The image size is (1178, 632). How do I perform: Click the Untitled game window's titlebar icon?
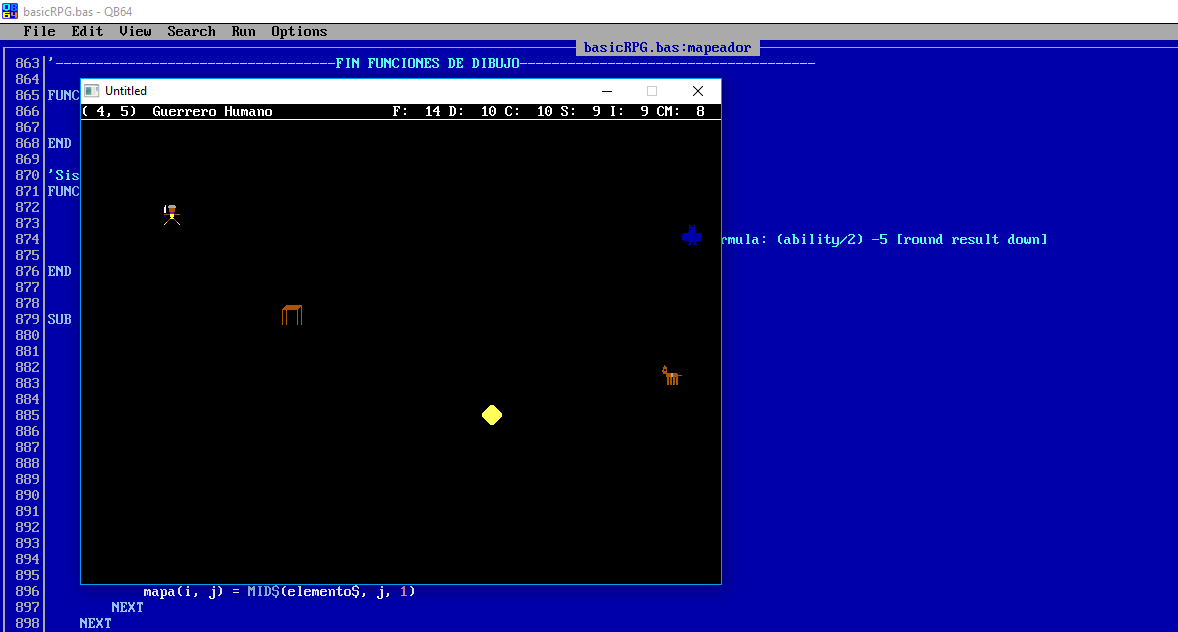click(x=90, y=90)
